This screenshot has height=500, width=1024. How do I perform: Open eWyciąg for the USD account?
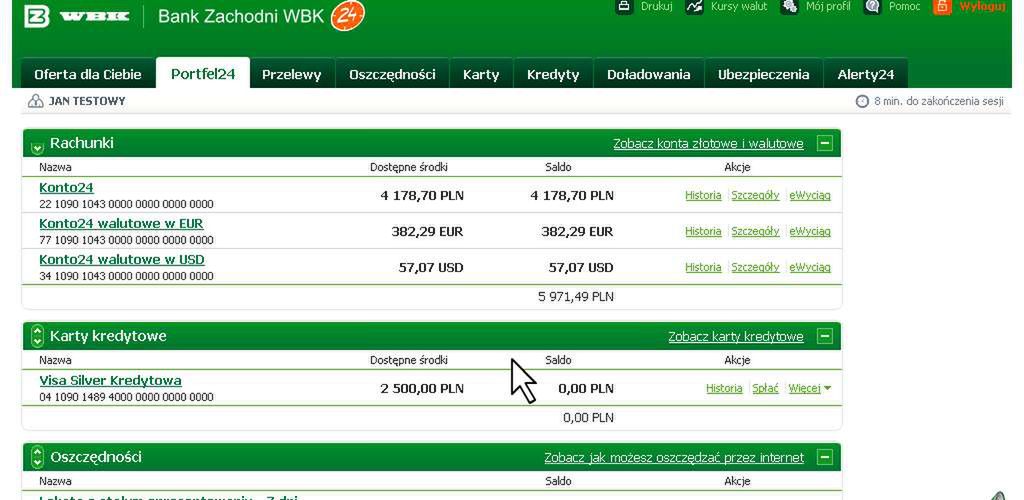pos(810,267)
